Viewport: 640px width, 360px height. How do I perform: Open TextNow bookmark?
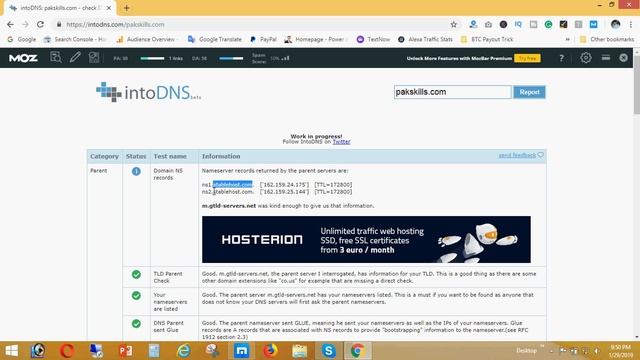point(373,39)
